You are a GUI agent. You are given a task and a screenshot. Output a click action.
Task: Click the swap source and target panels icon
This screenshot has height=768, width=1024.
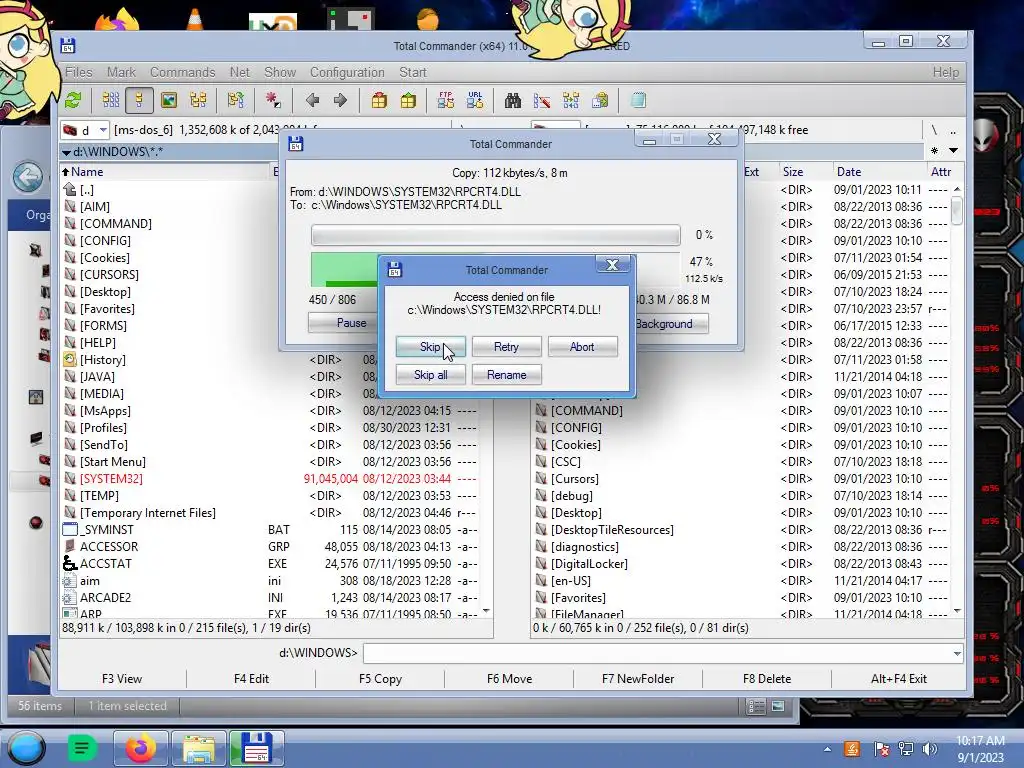click(x=236, y=100)
